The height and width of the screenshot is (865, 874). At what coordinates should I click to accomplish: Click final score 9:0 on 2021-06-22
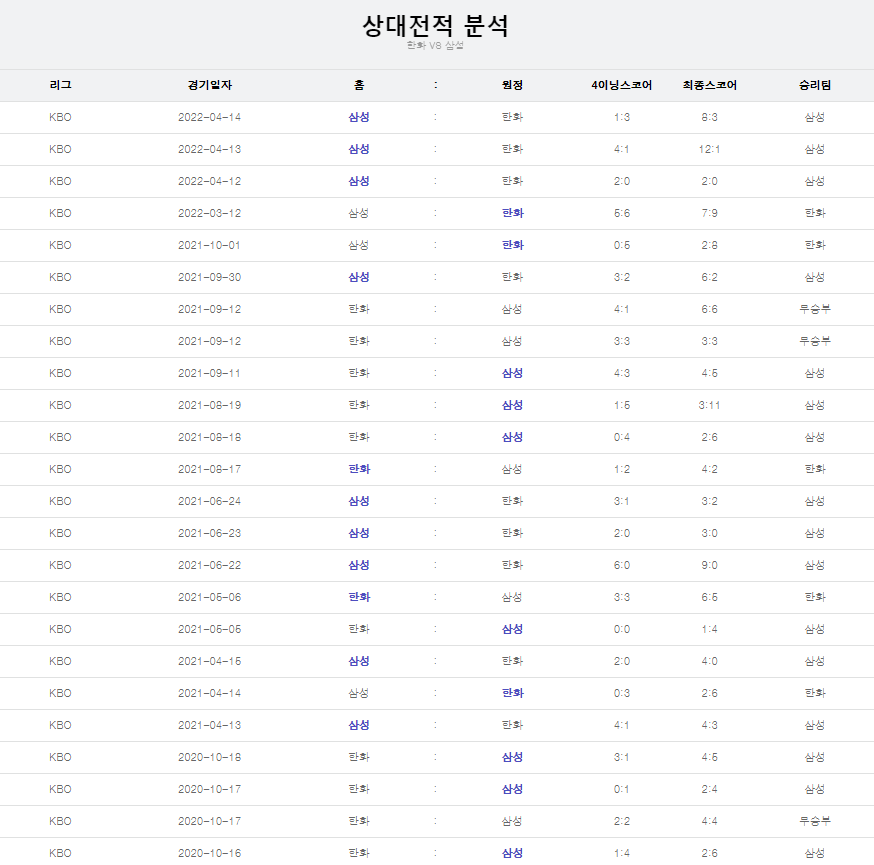click(x=710, y=565)
